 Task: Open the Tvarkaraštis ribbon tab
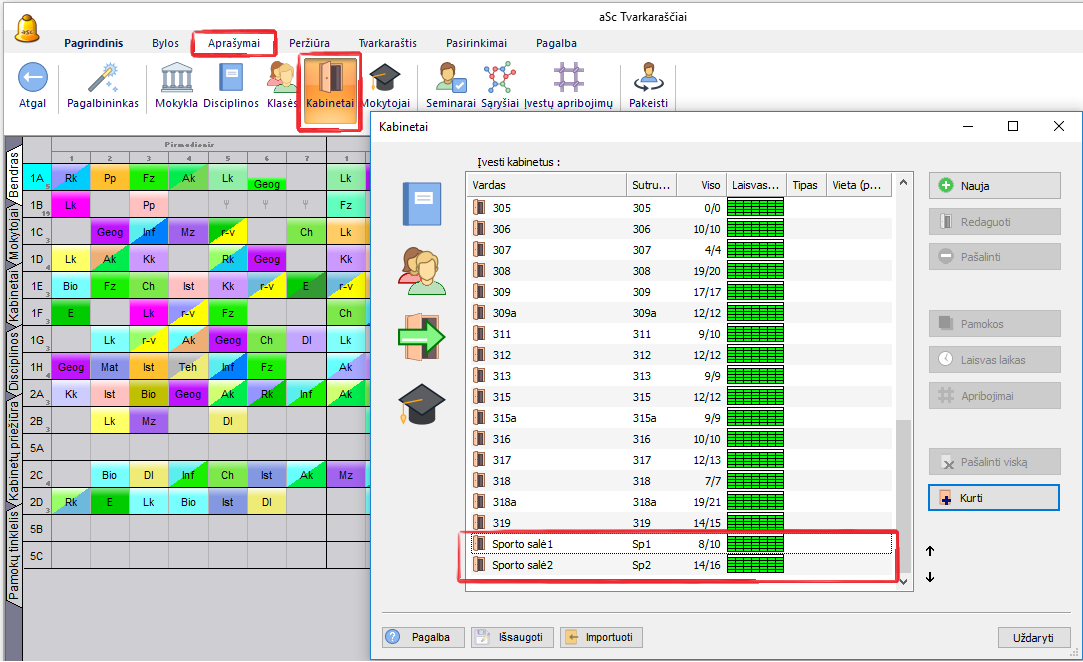[388, 43]
